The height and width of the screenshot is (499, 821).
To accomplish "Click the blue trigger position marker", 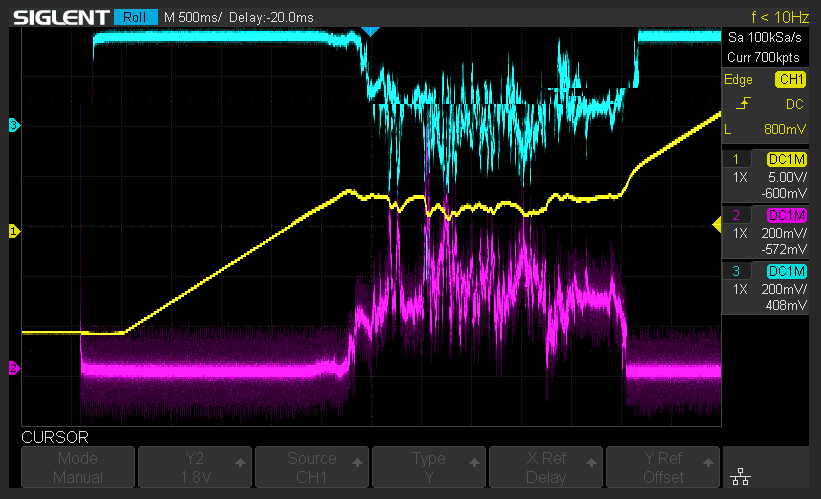I will point(370,32).
